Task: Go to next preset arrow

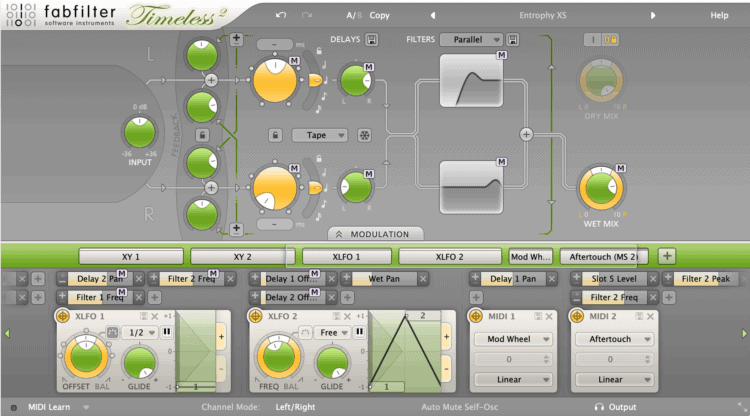Action: pos(652,15)
